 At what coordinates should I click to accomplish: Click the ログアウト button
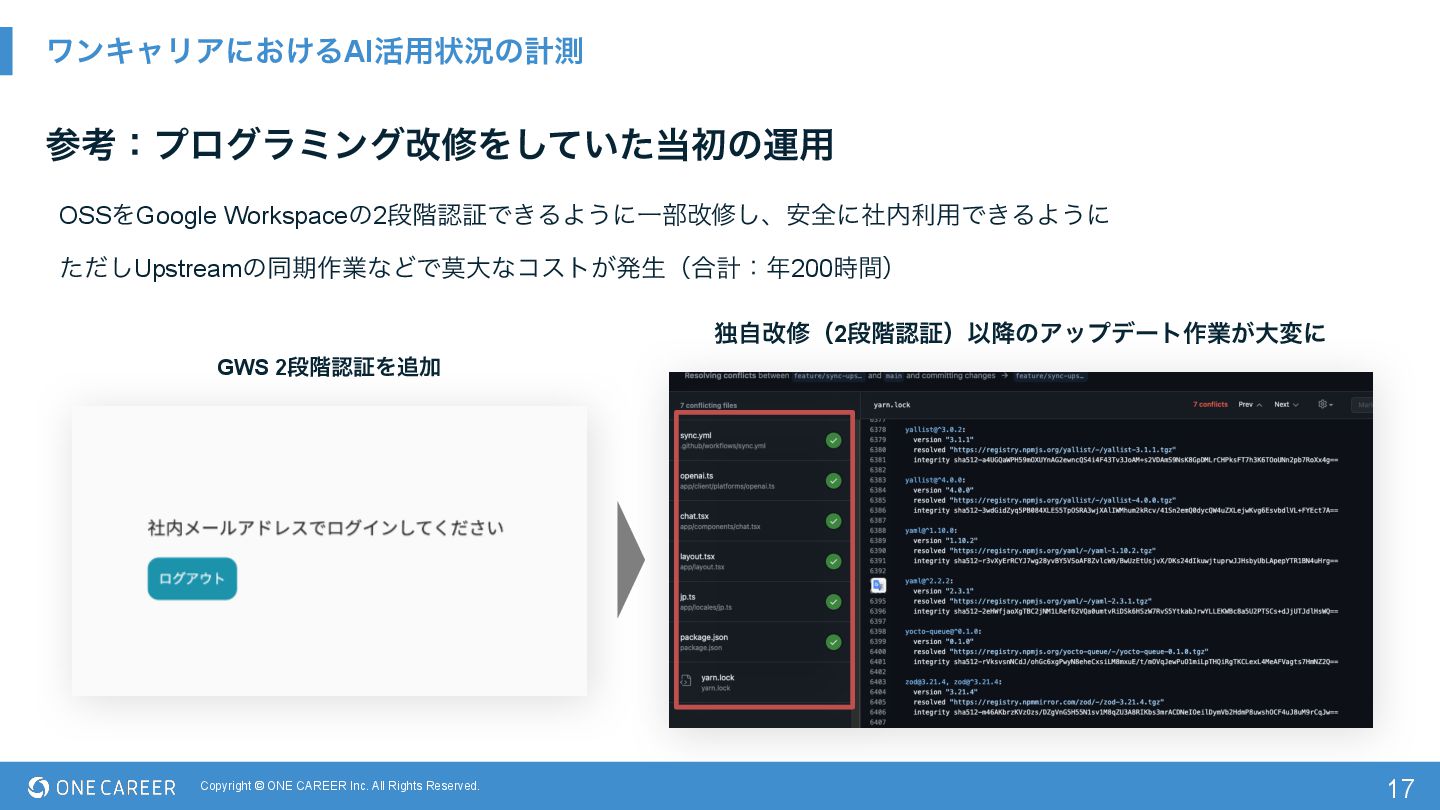[x=192, y=579]
